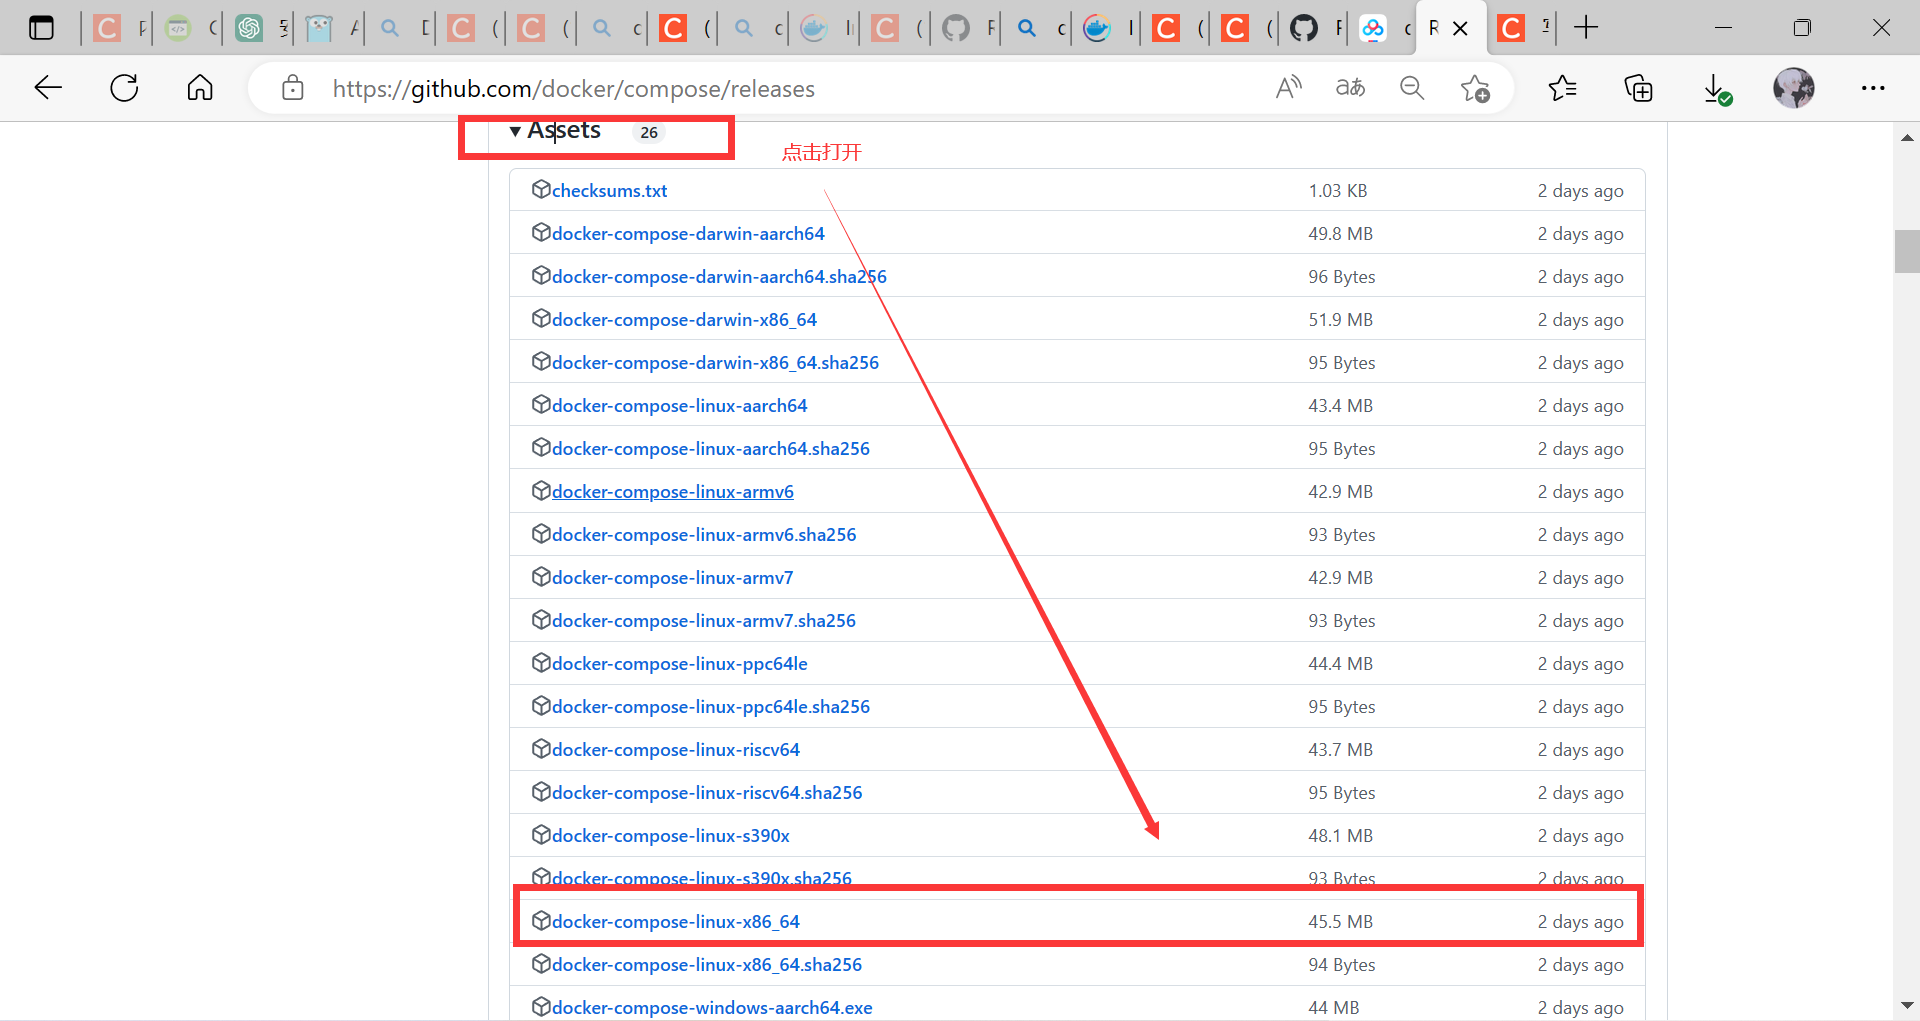Open a new browser tab
The image size is (1920, 1021).
1586,28
